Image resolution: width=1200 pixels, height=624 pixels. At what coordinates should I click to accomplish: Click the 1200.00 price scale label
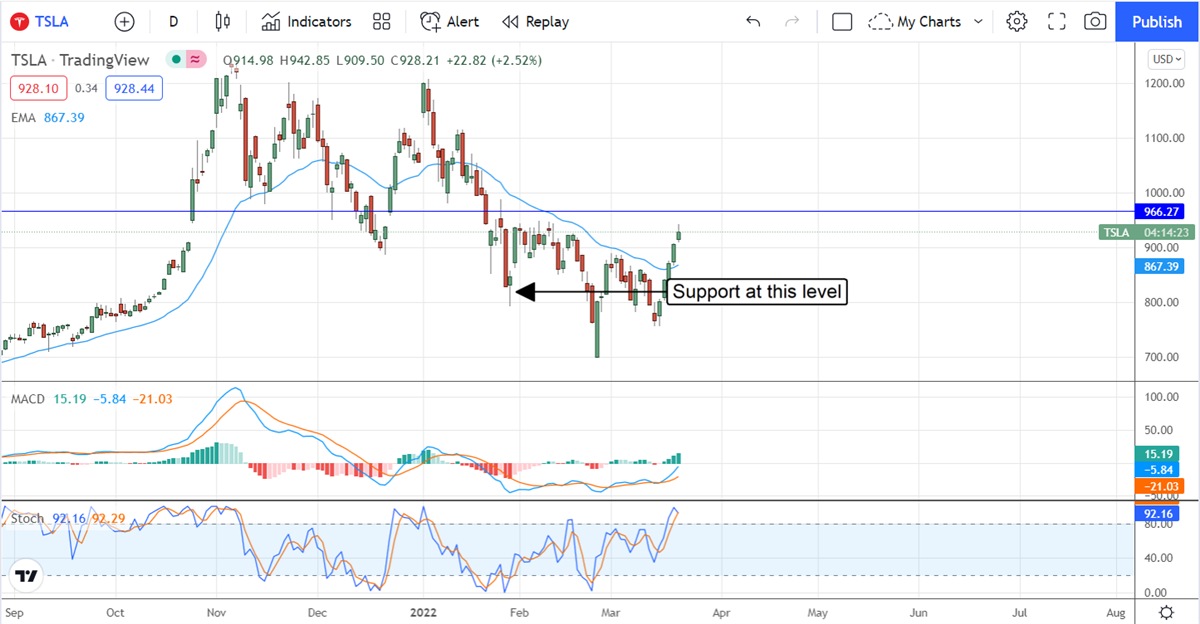(1163, 84)
